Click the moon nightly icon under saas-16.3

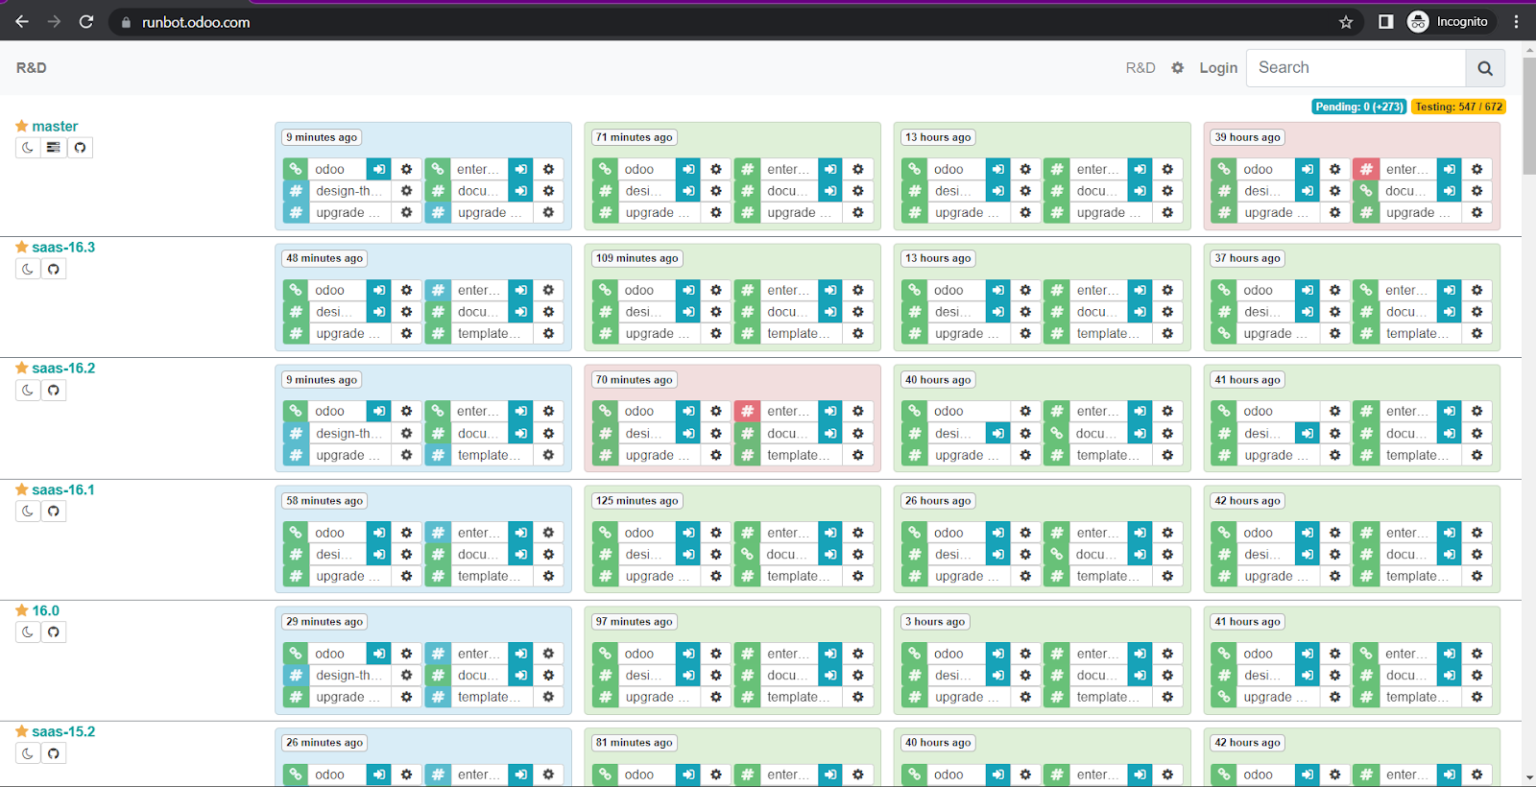27,268
